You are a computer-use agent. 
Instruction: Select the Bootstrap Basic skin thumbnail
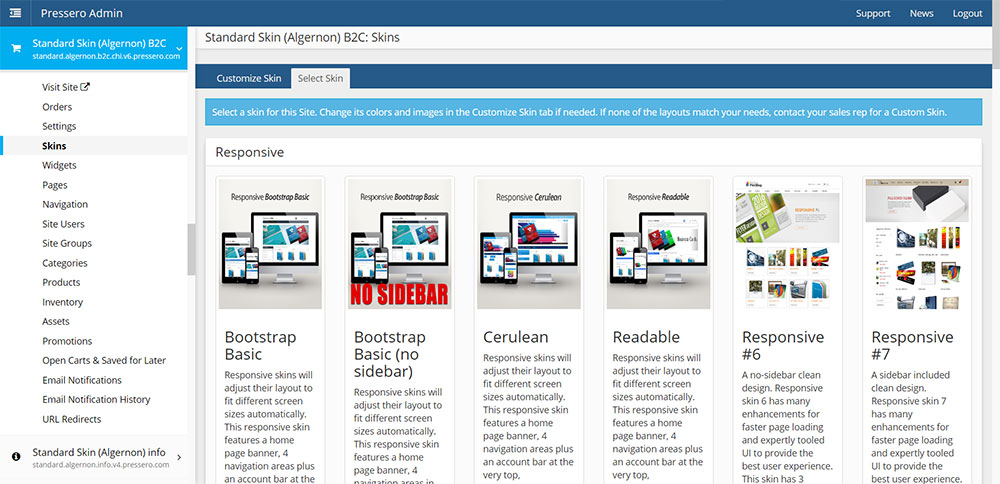click(x=270, y=244)
